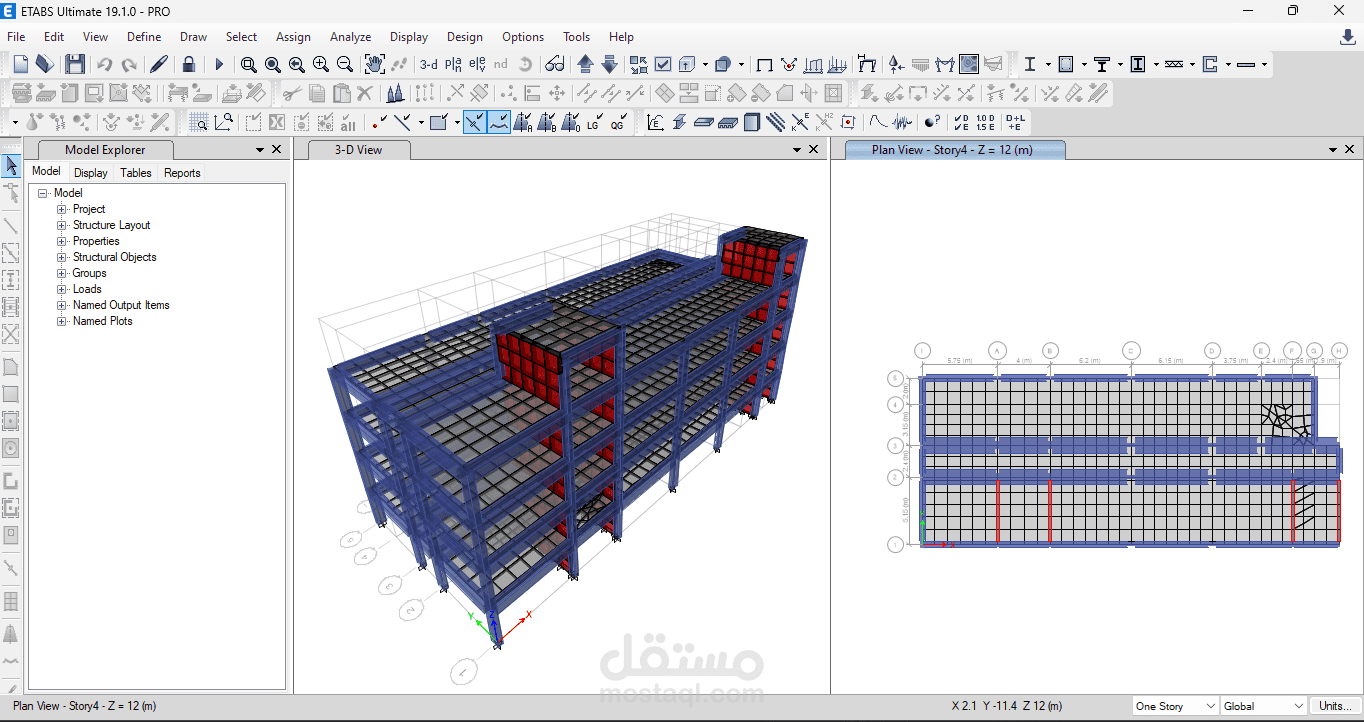Screen dimensions: 1364x722
Task: Open the One Story dropdown
Action: 1175,706
